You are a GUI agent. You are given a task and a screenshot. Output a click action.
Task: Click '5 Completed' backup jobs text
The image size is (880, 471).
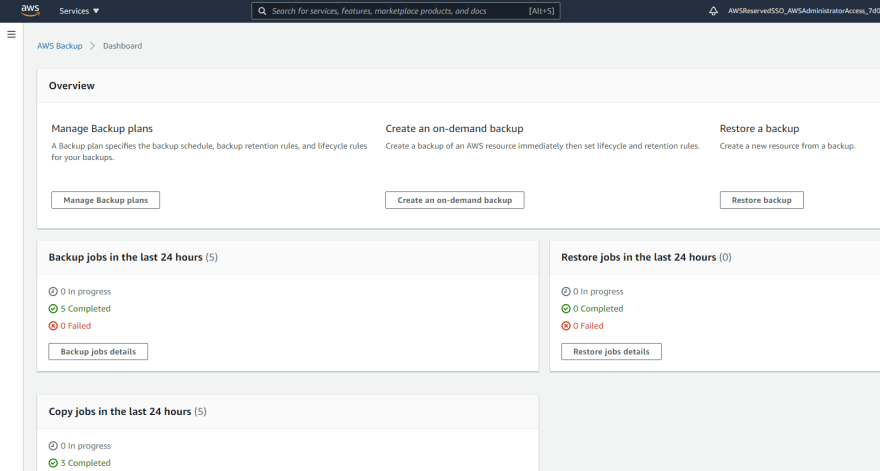(x=85, y=309)
